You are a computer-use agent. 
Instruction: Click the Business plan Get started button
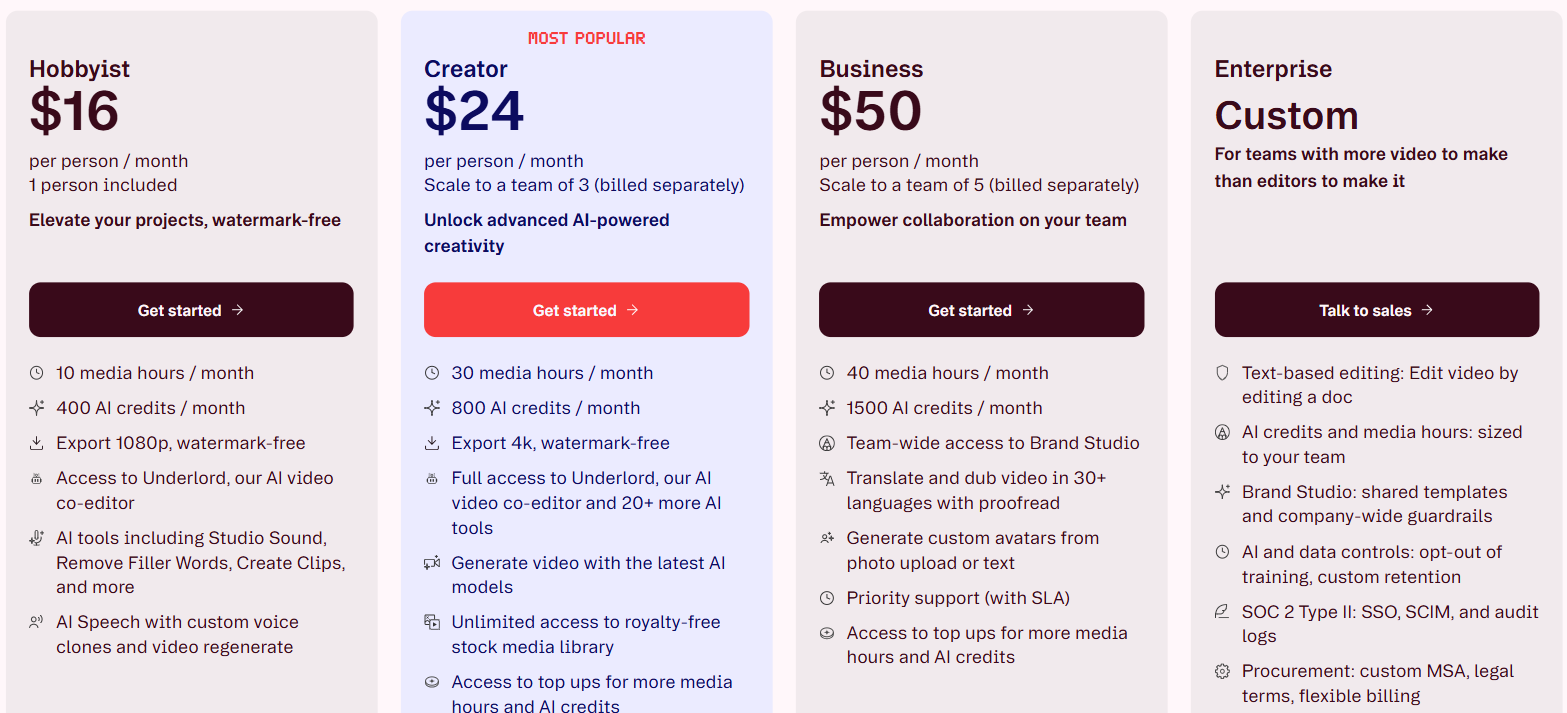coord(981,310)
